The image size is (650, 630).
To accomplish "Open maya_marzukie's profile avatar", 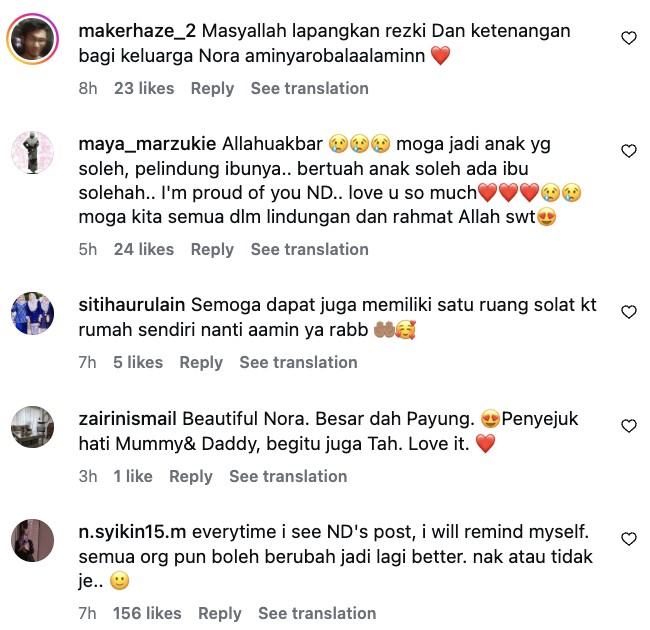I will point(32,152).
